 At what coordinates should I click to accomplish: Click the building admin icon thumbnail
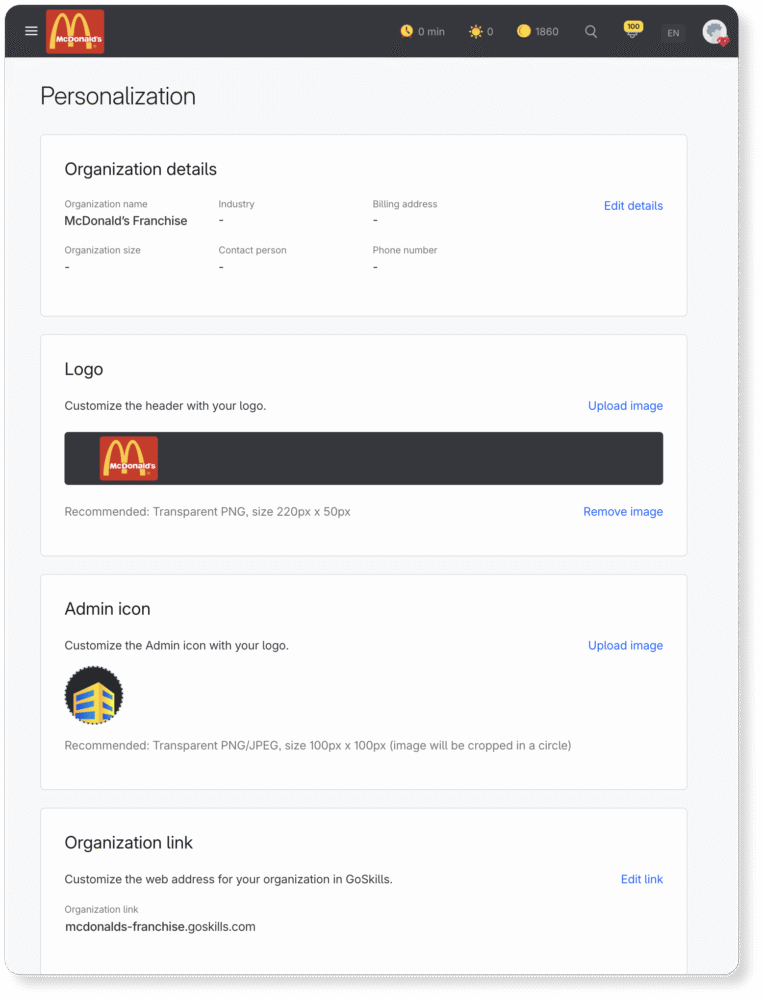click(x=94, y=695)
